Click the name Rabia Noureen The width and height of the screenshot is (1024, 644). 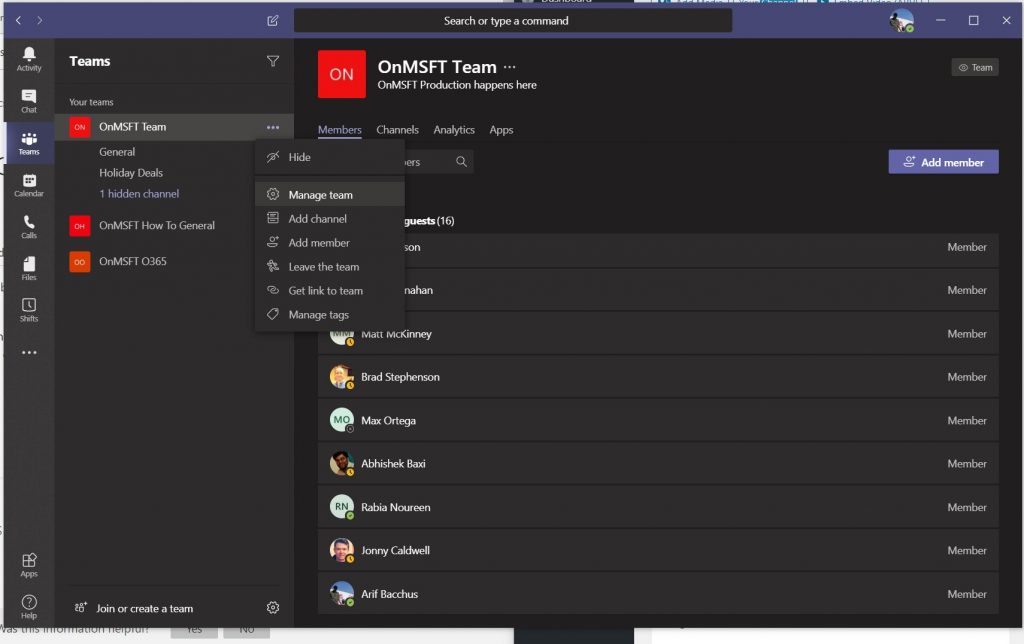click(x=396, y=507)
